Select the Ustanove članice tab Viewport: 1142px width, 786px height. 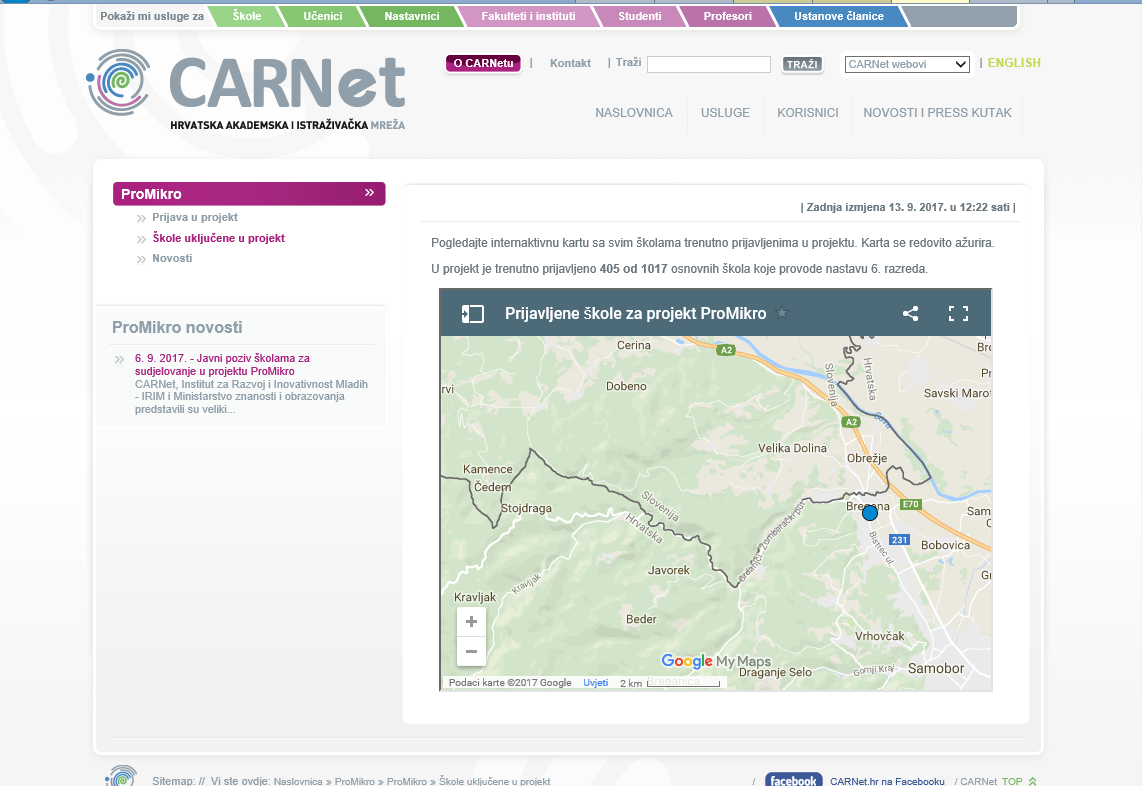(x=838, y=16)
